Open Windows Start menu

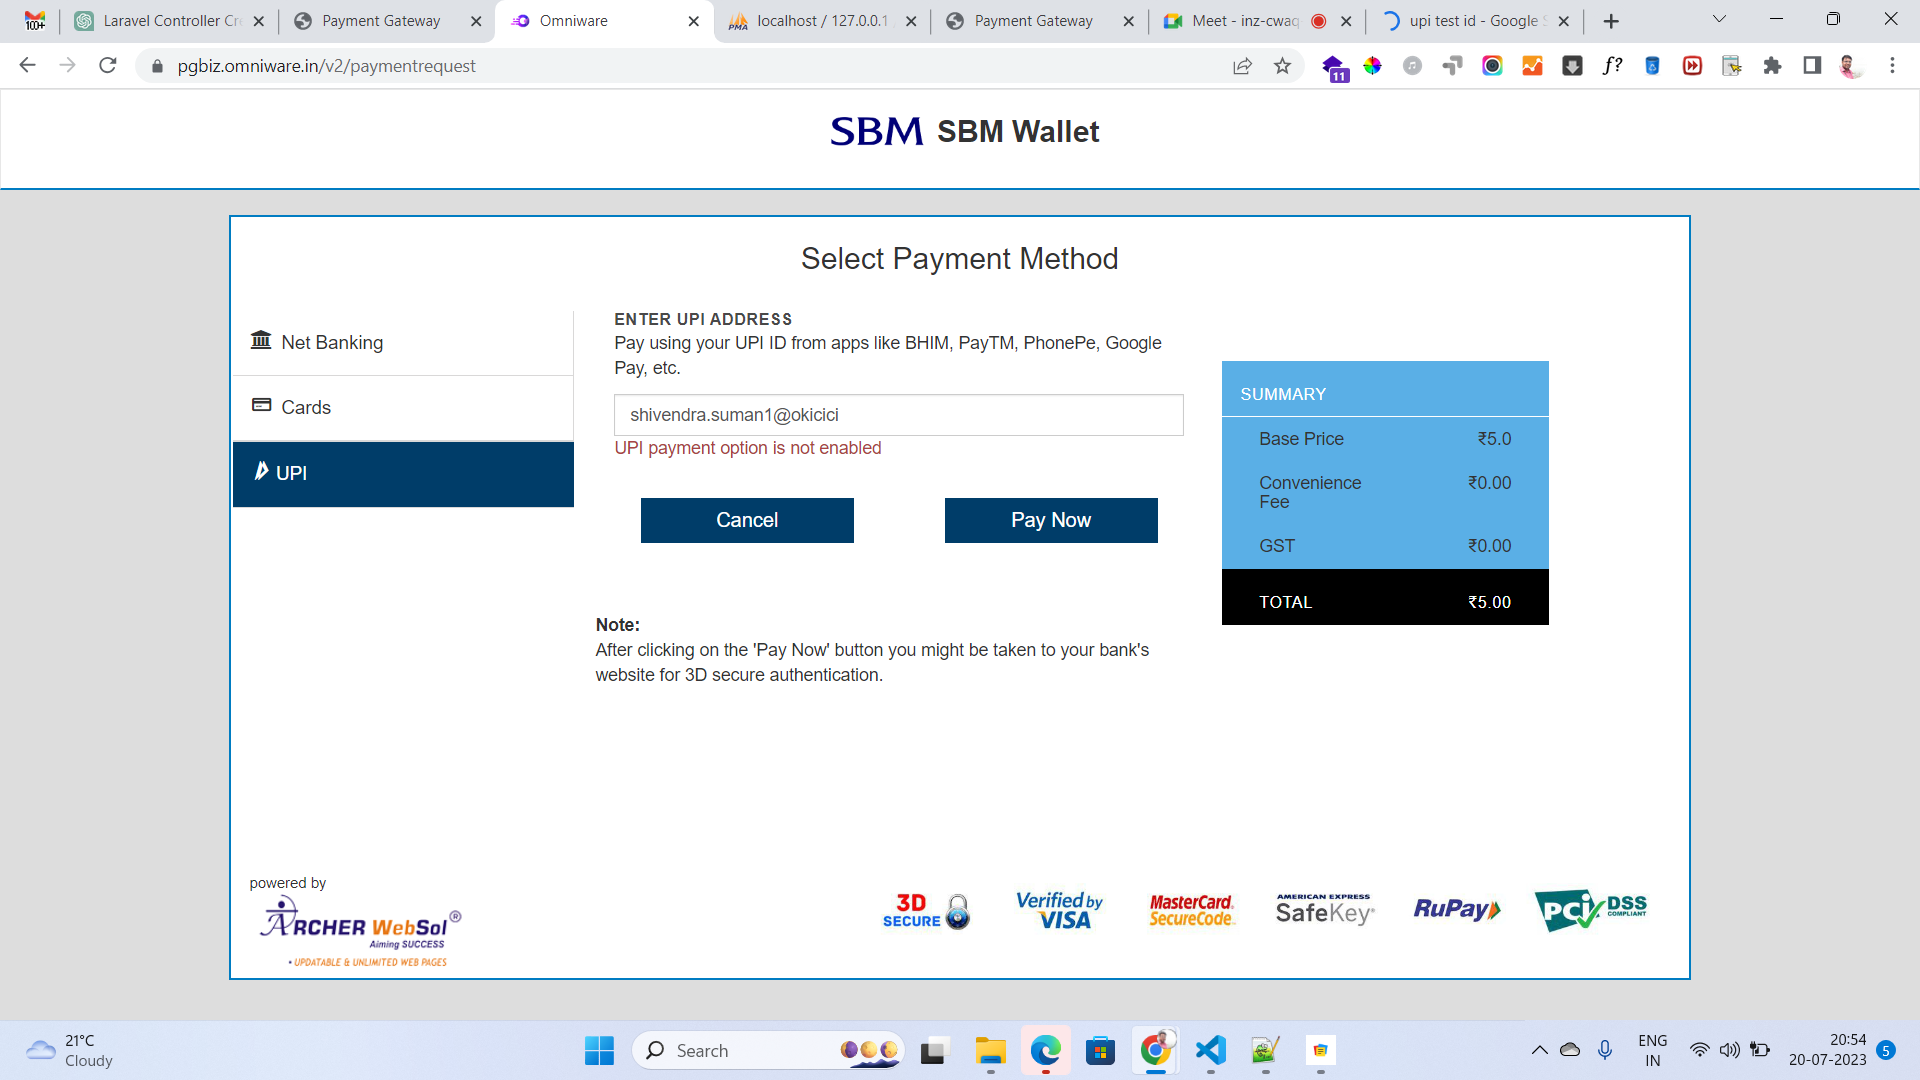pyautogui.click(x=599, y=1051)
